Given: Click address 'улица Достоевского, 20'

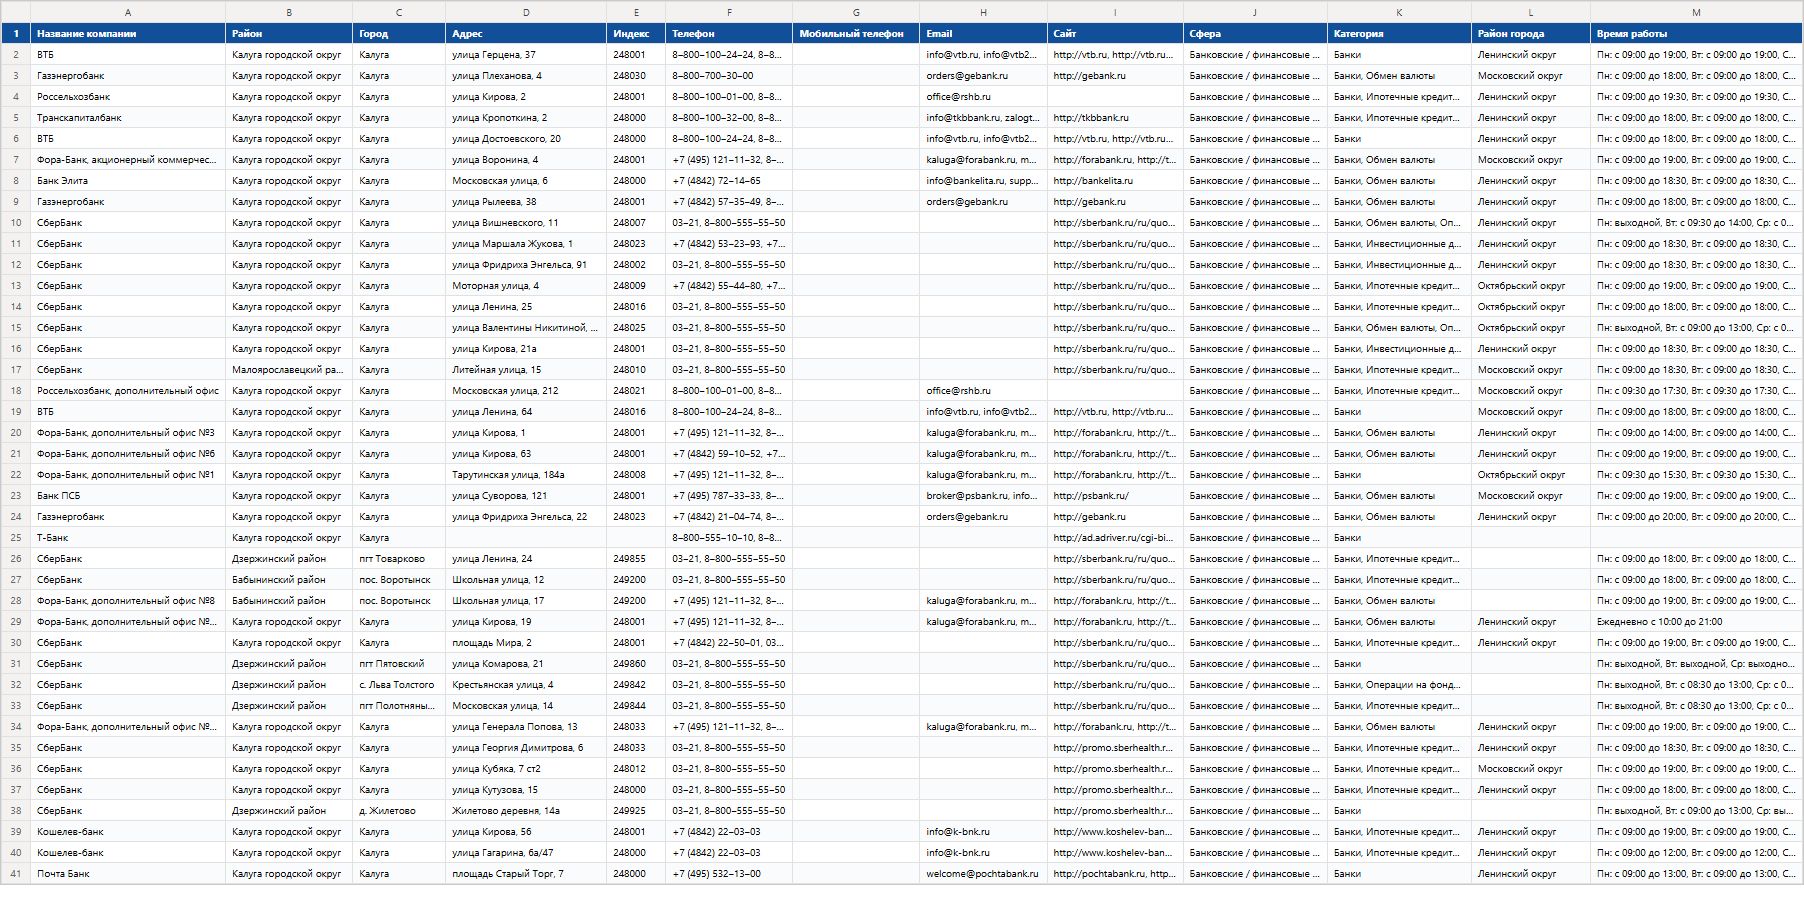Looking at the screenshot, I should tap(526, 139).
